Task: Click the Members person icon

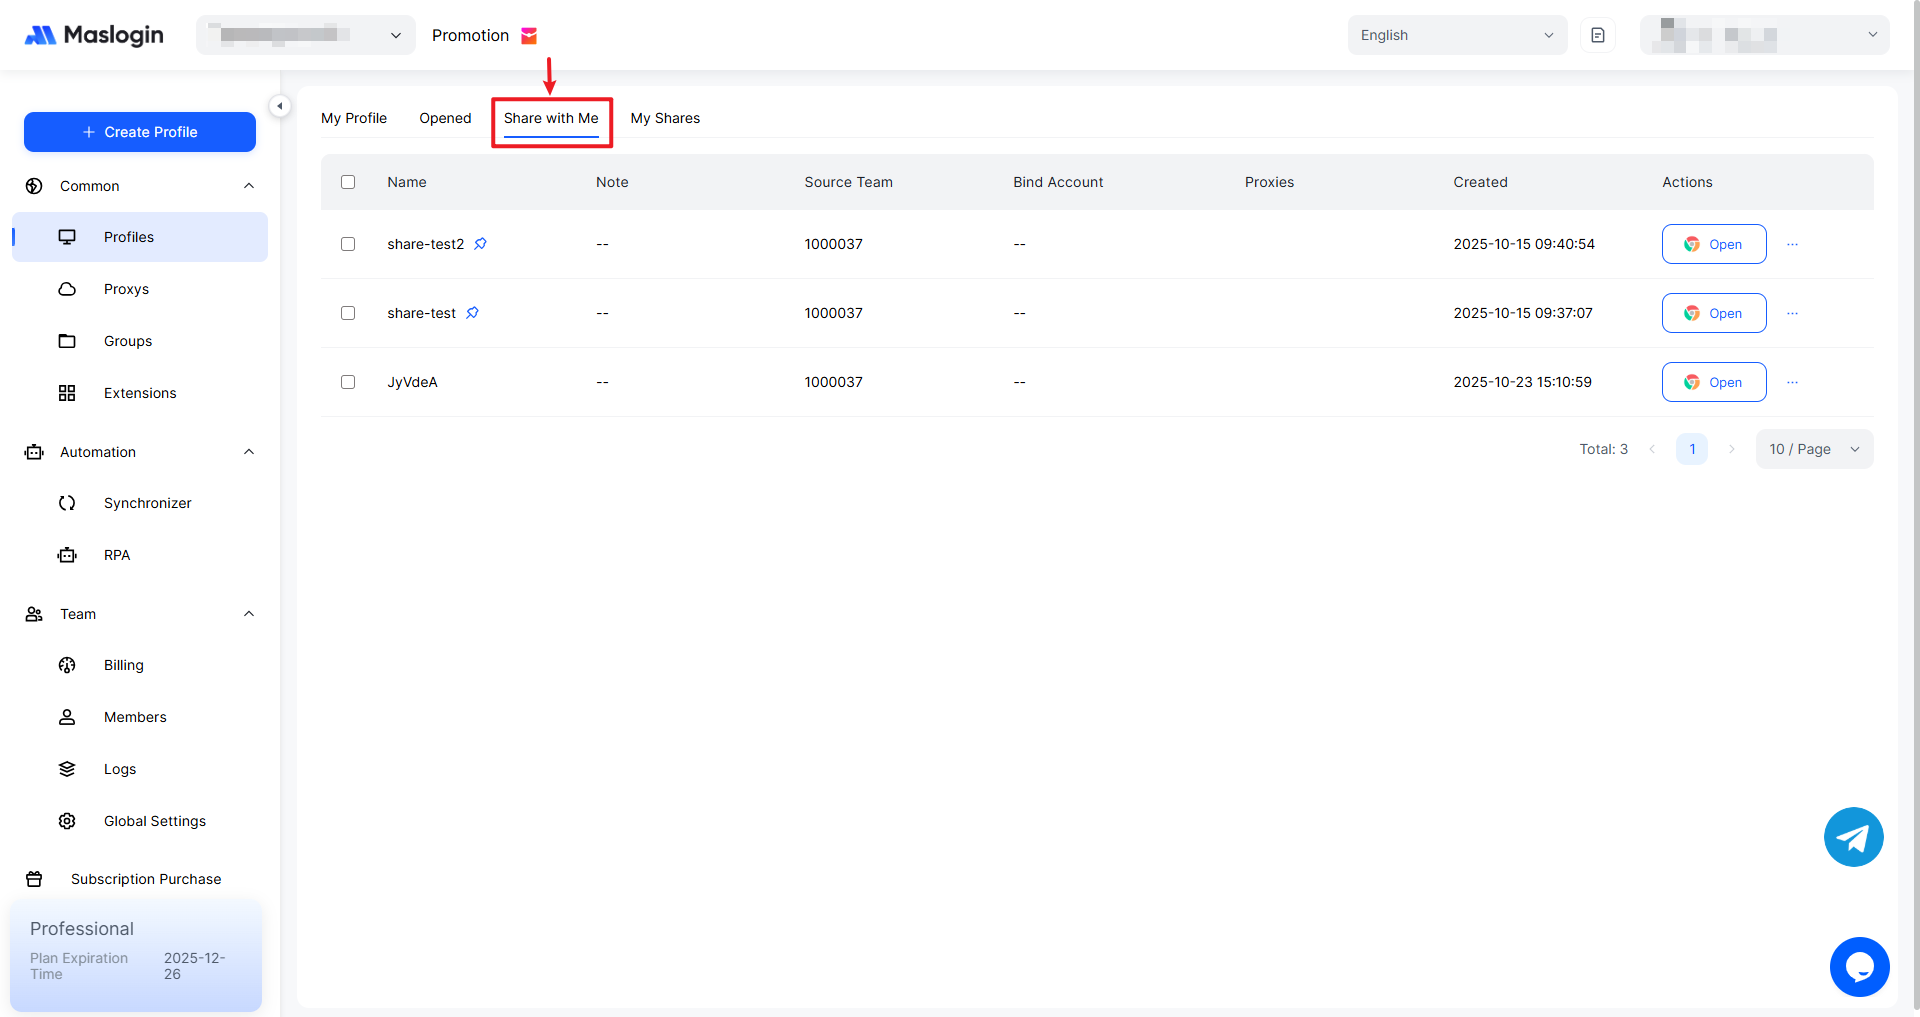Action: point(67,717)
